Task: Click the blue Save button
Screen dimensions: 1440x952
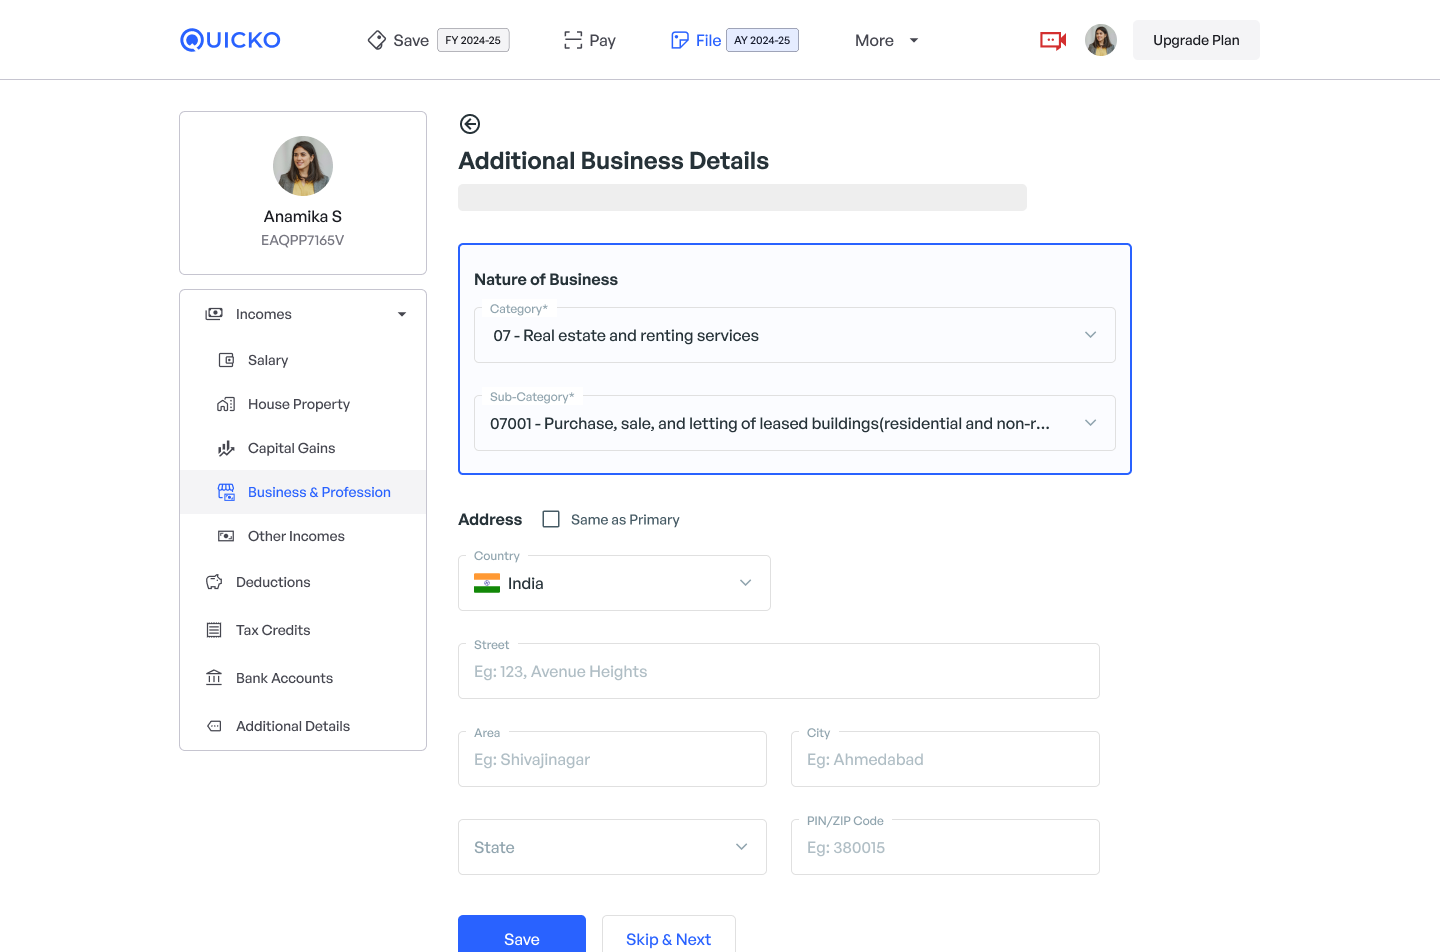Action: (521, 936)
